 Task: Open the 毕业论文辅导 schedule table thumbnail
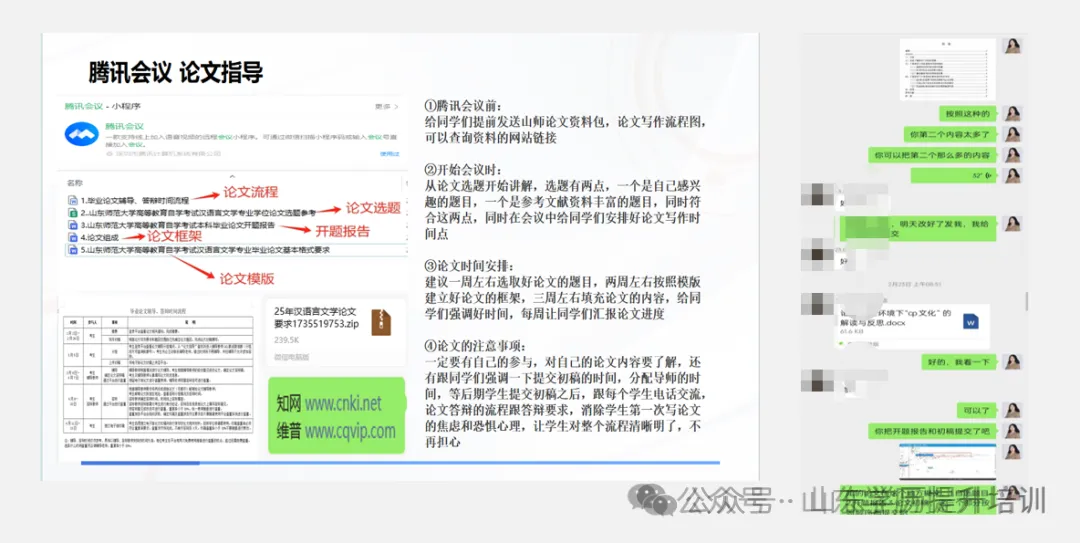(x=159, y=380)
